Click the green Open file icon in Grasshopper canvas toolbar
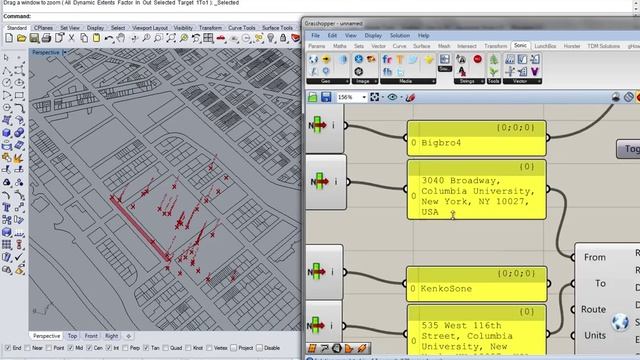Image resolution: width=640 pixels, height=360 pixels. click(313, 97)
